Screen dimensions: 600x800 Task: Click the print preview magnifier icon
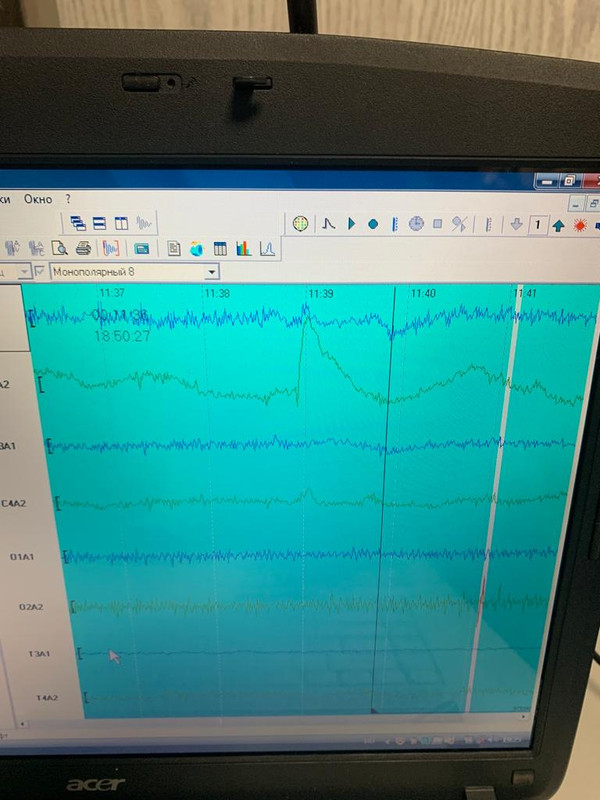[60, 248]
